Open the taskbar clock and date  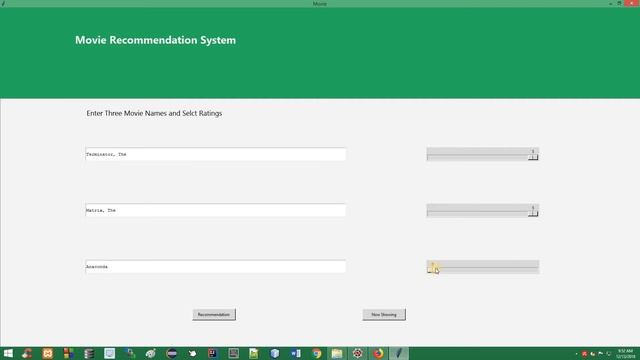tap(626, 353)
